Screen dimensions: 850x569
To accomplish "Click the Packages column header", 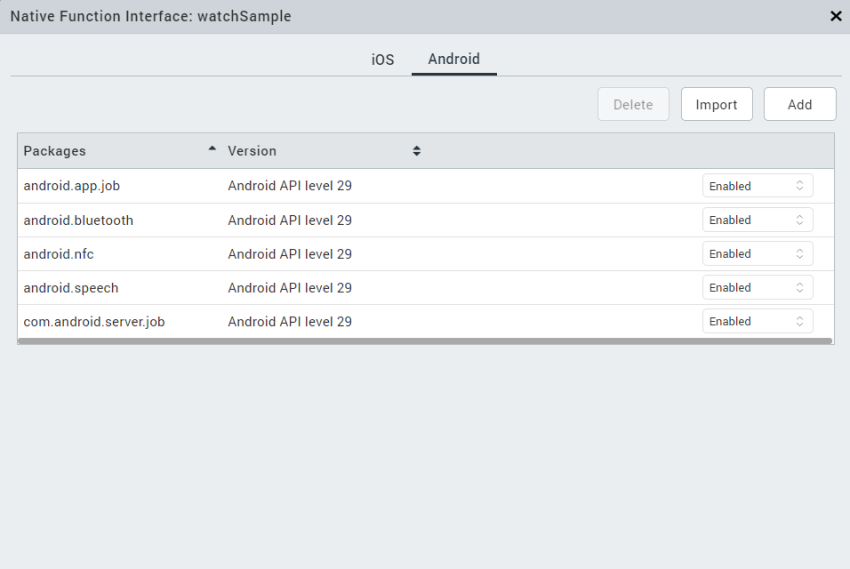I will pyautogui.click(x=55, y=151).
